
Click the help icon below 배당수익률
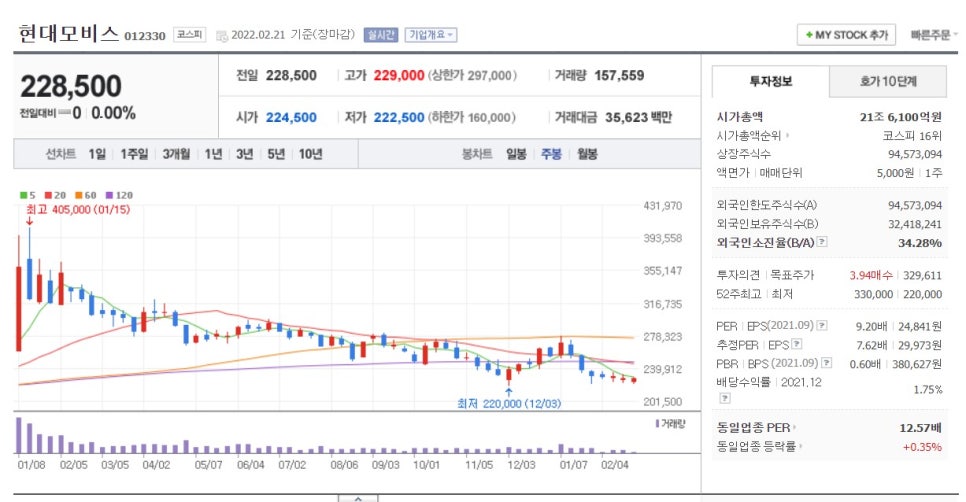click(x=725, y=398)
